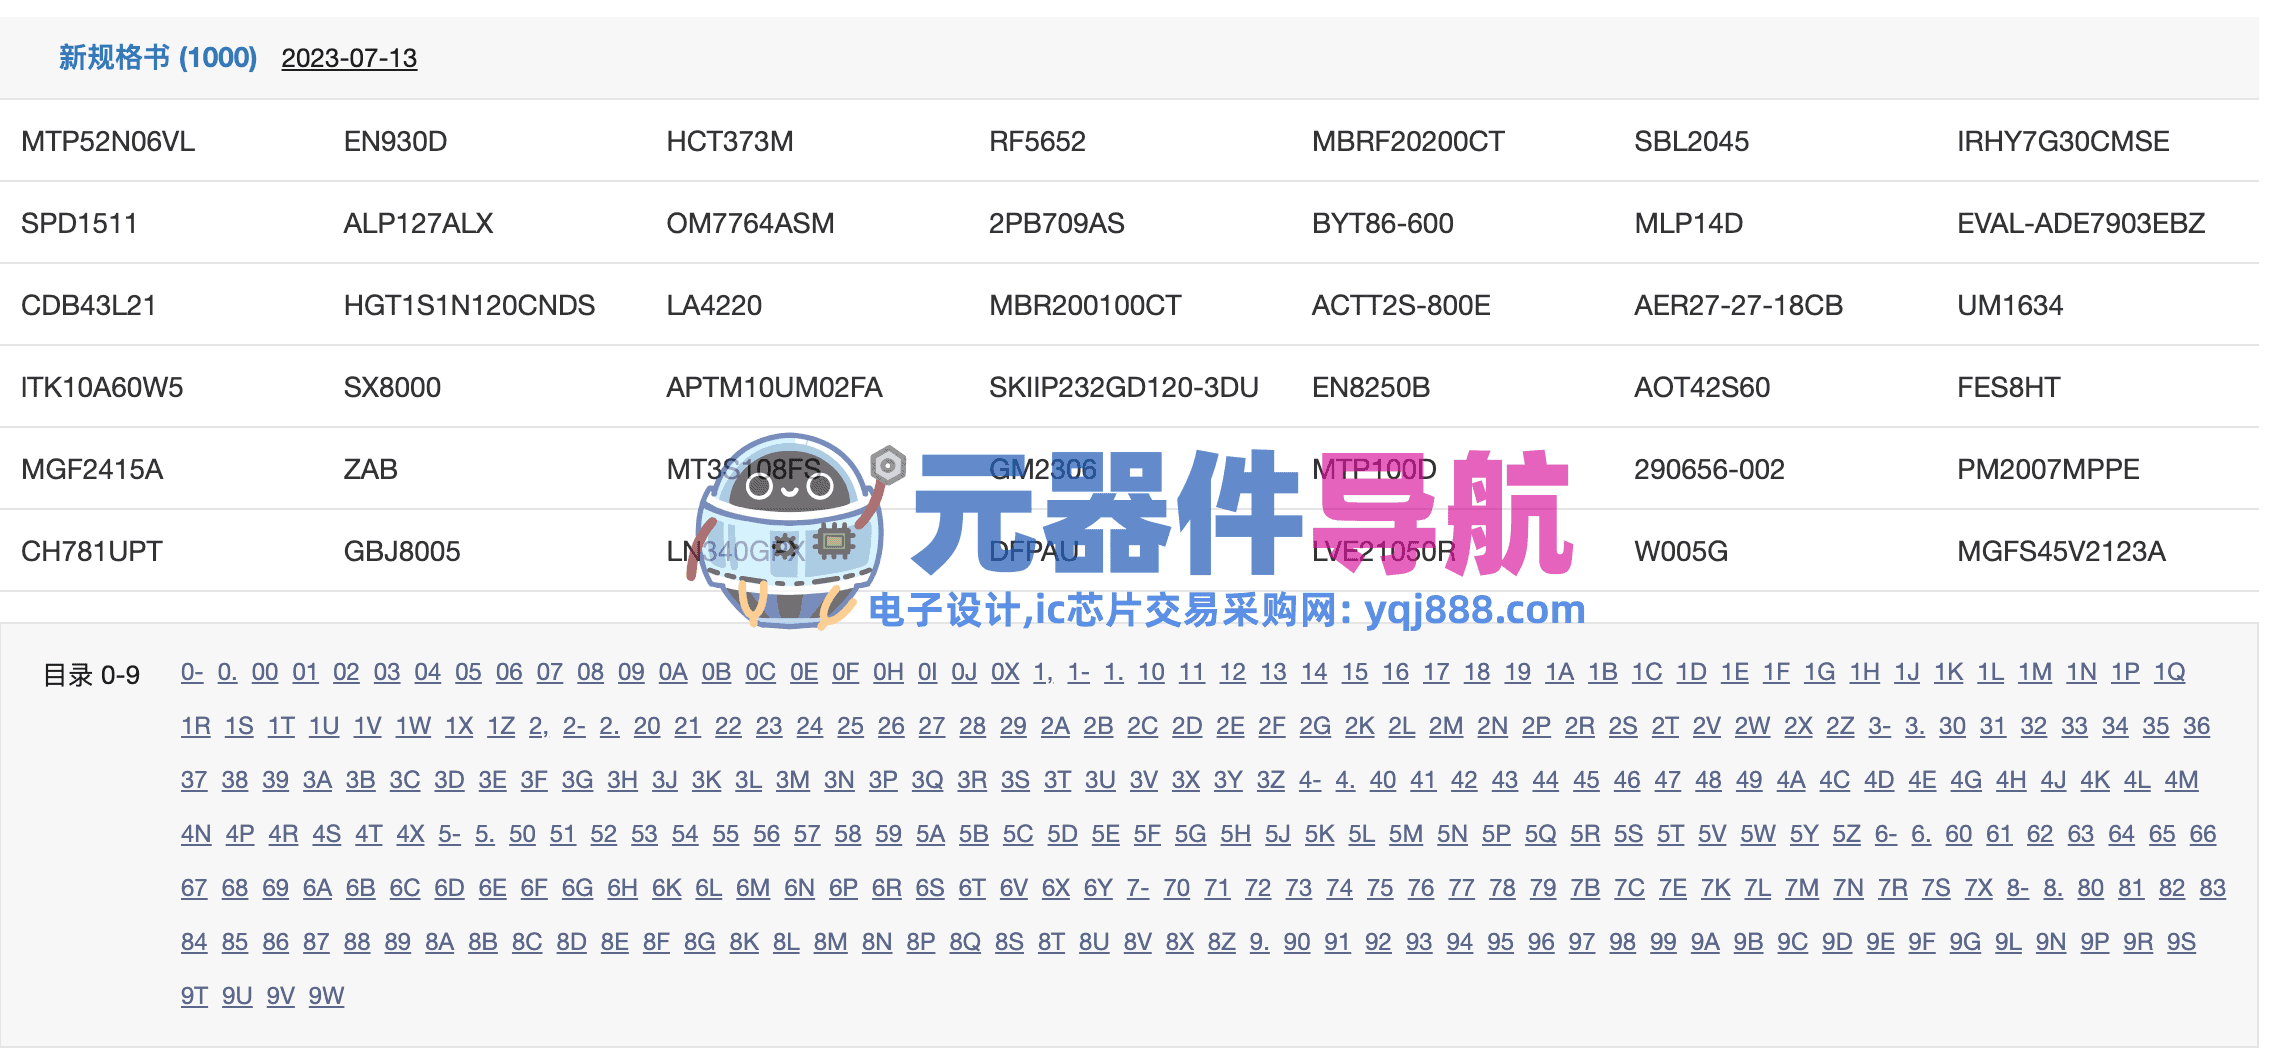Select part number 290656-002

(x=1709, y=470)
